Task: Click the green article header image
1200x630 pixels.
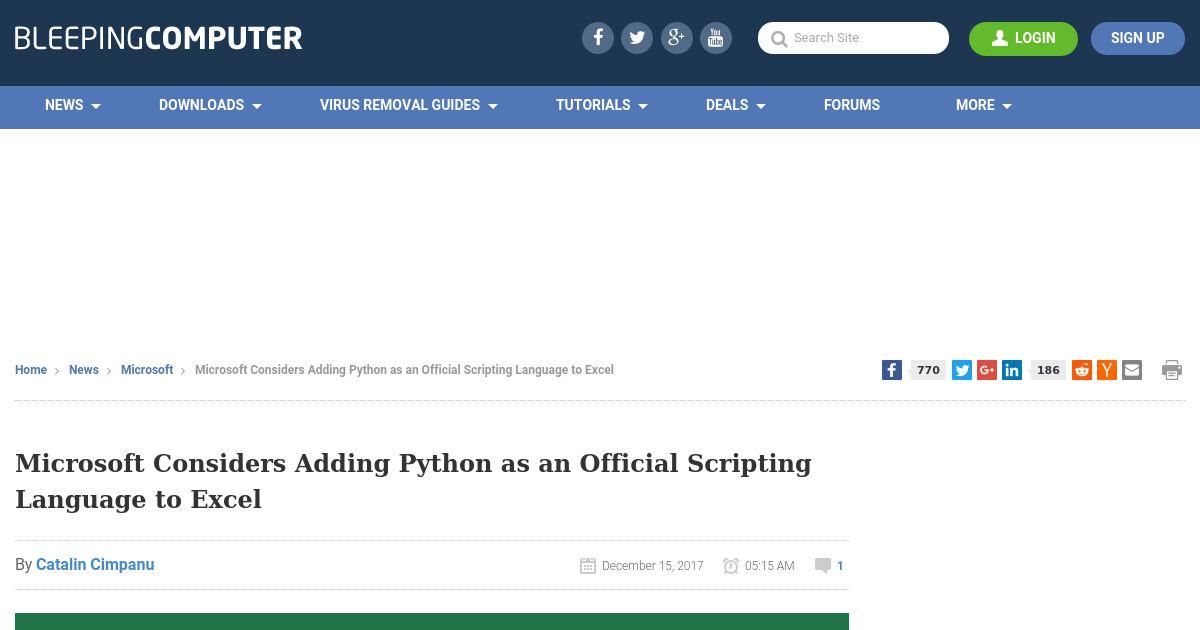Action: pyautogui.click(x=432, y=622)
